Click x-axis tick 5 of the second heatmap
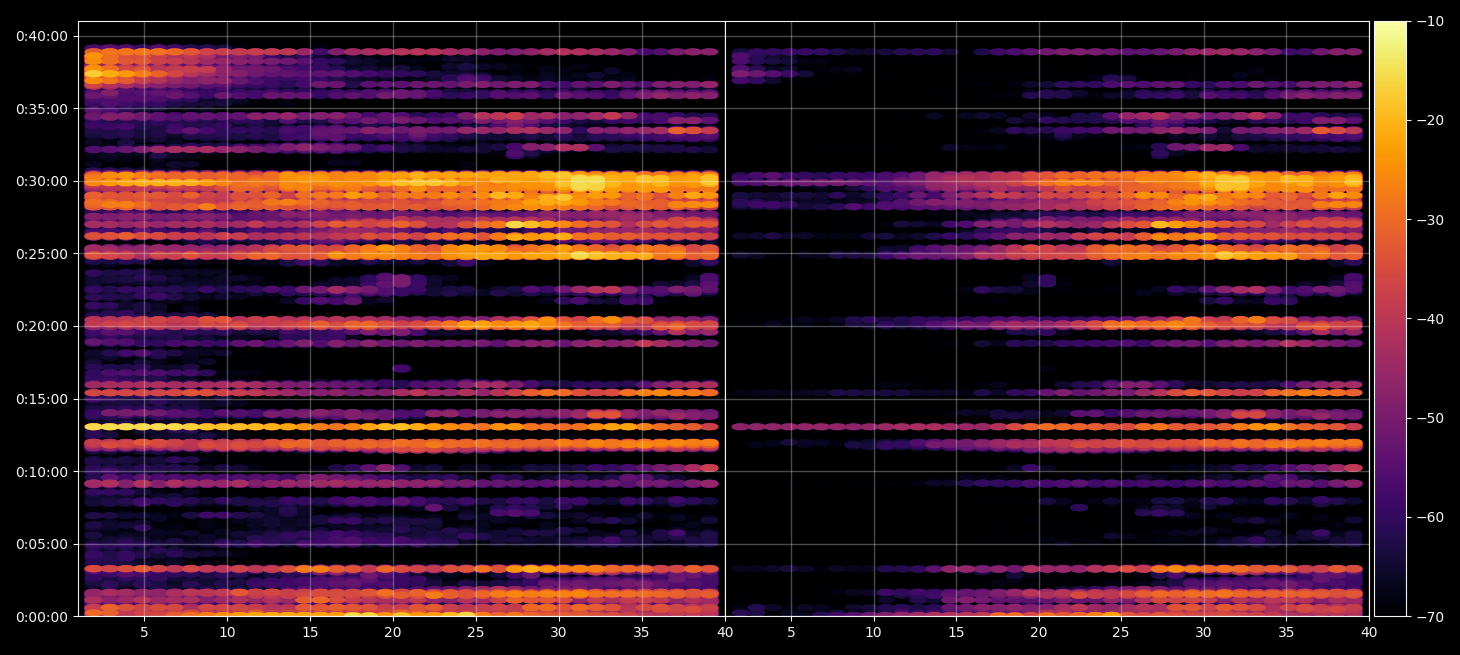 (x=791, y=632)
